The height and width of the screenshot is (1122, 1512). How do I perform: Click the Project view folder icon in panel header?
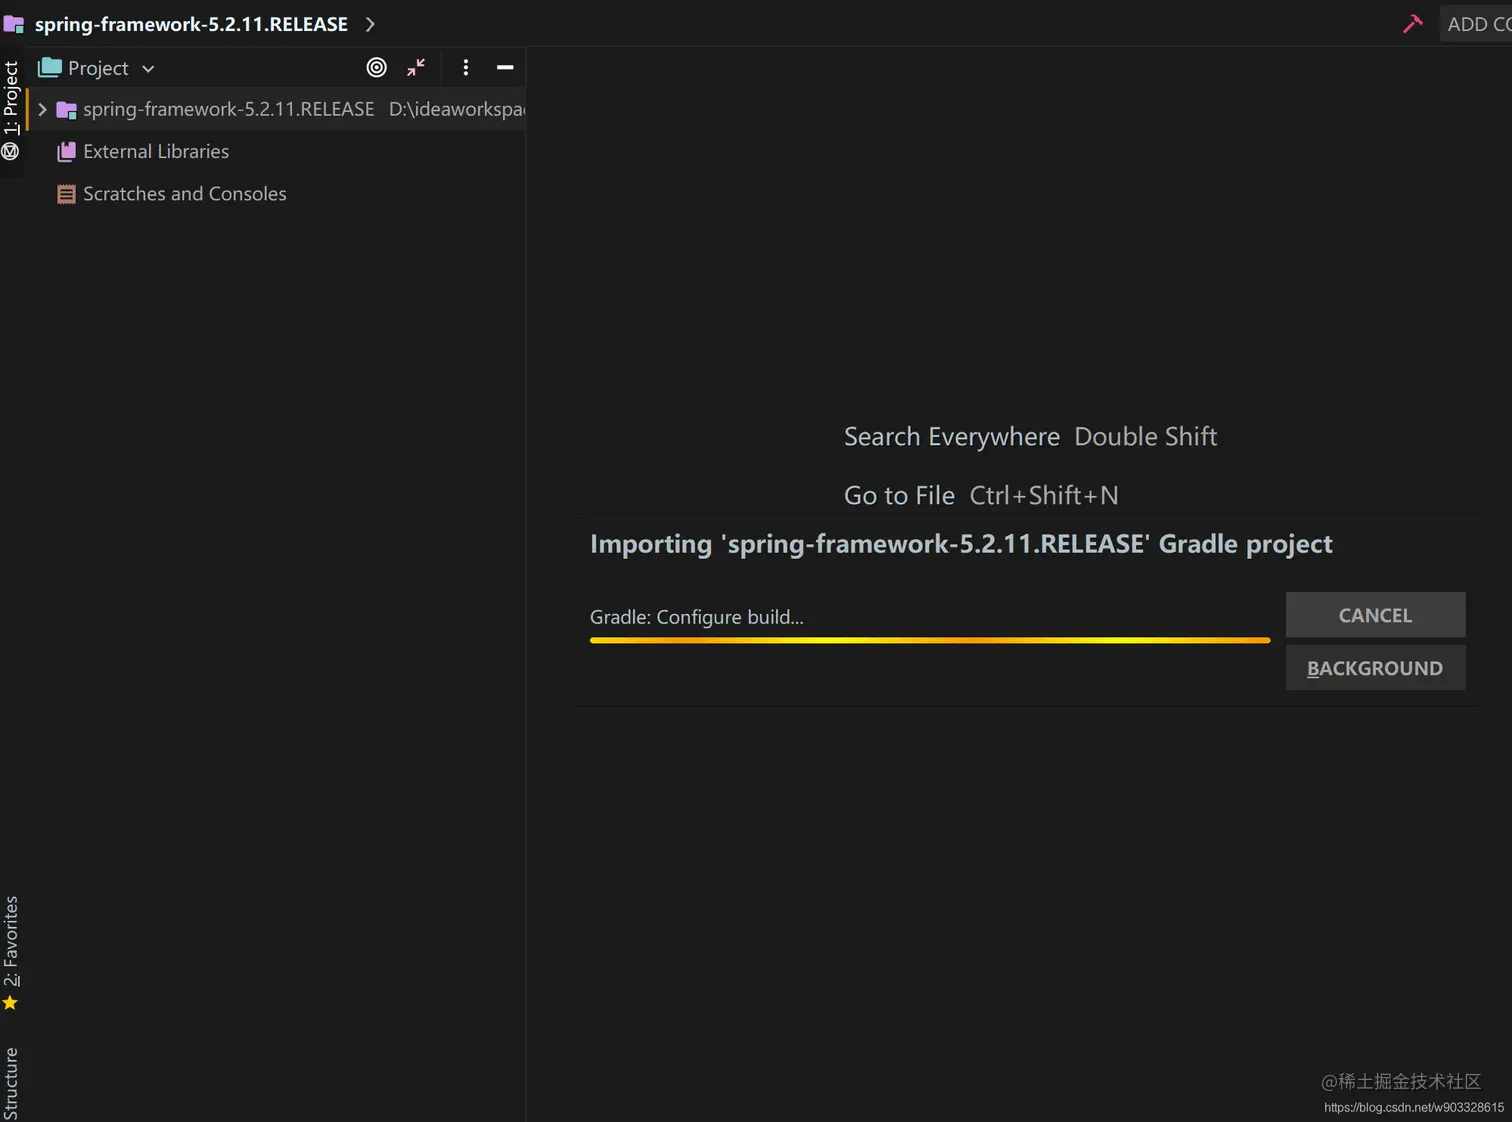tap(49, 67)
